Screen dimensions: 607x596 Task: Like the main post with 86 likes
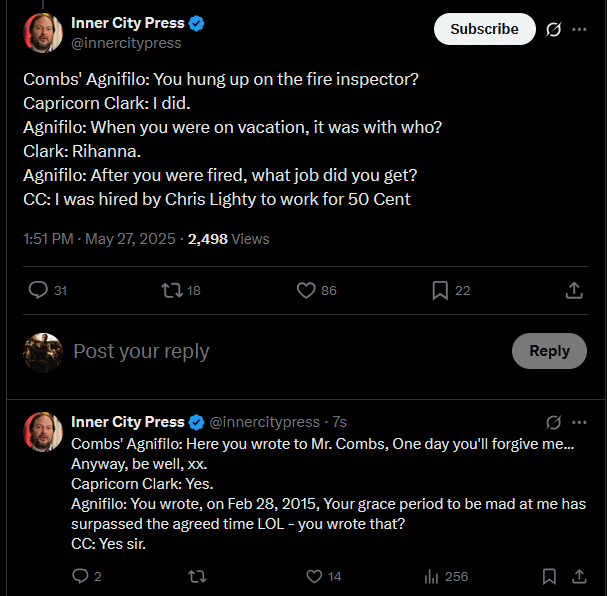(x=316, y=290)
